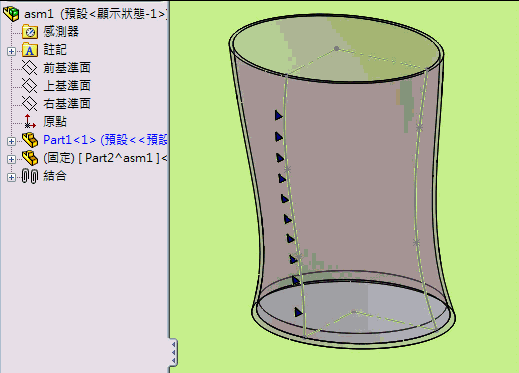Screen dimensions: 519x373
Task: Click the lowest blue arrow on bottom face
Action: point(298,312)
